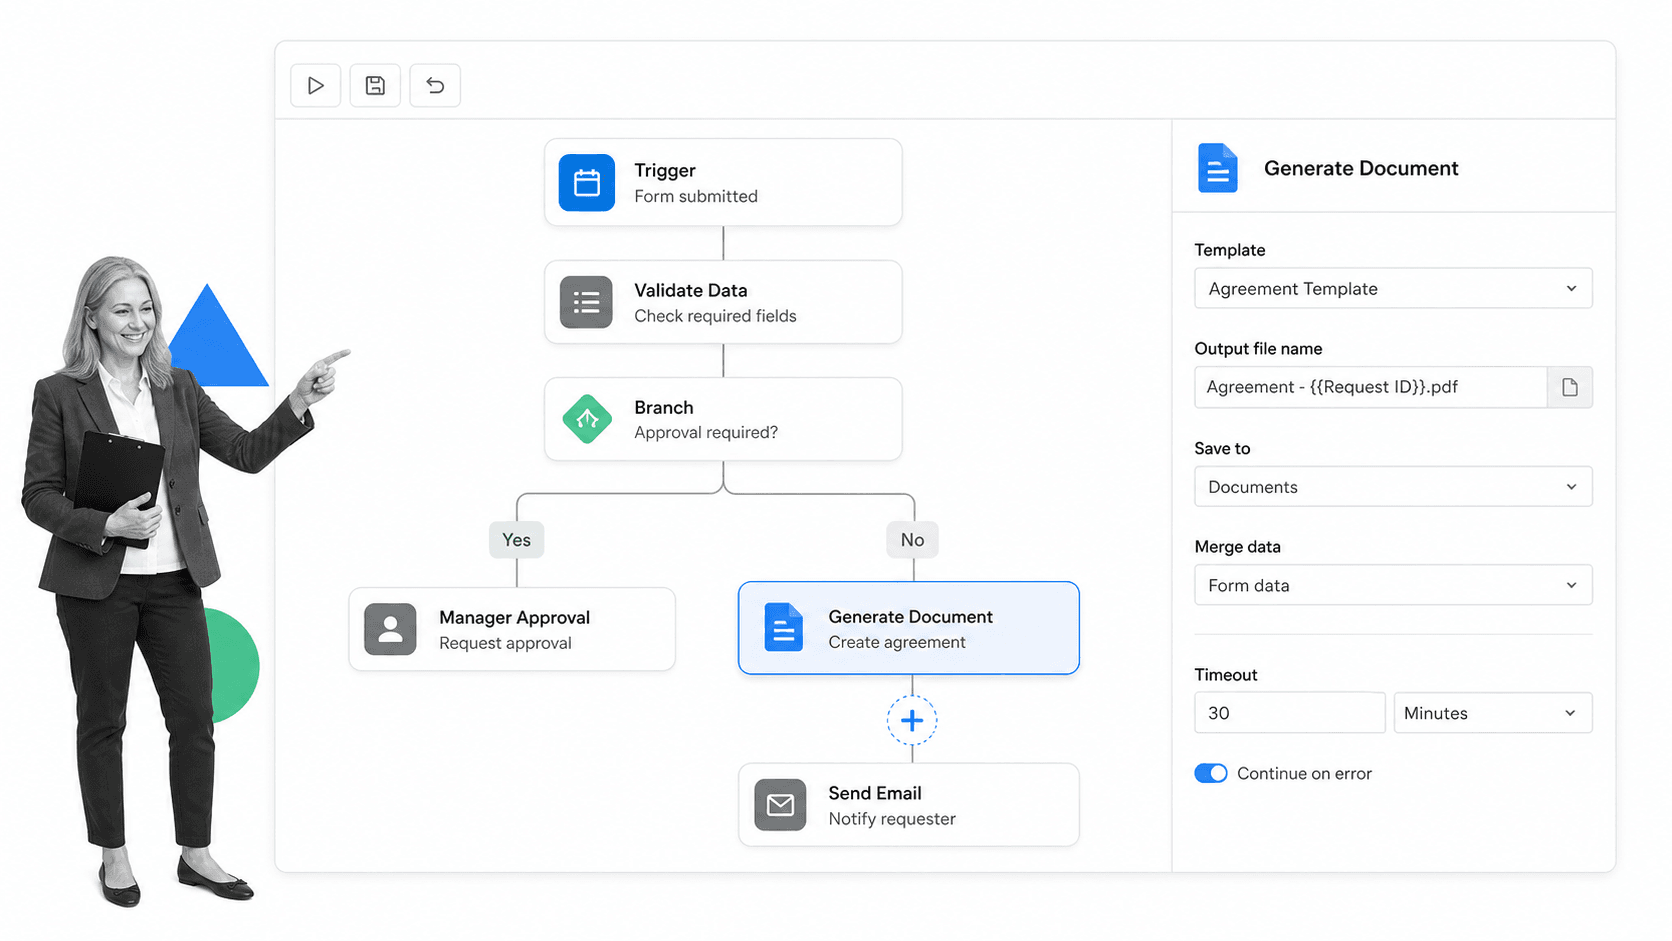Click the Yes branch label
Screen dimensions: 1672x941
[x=517, y=540]
